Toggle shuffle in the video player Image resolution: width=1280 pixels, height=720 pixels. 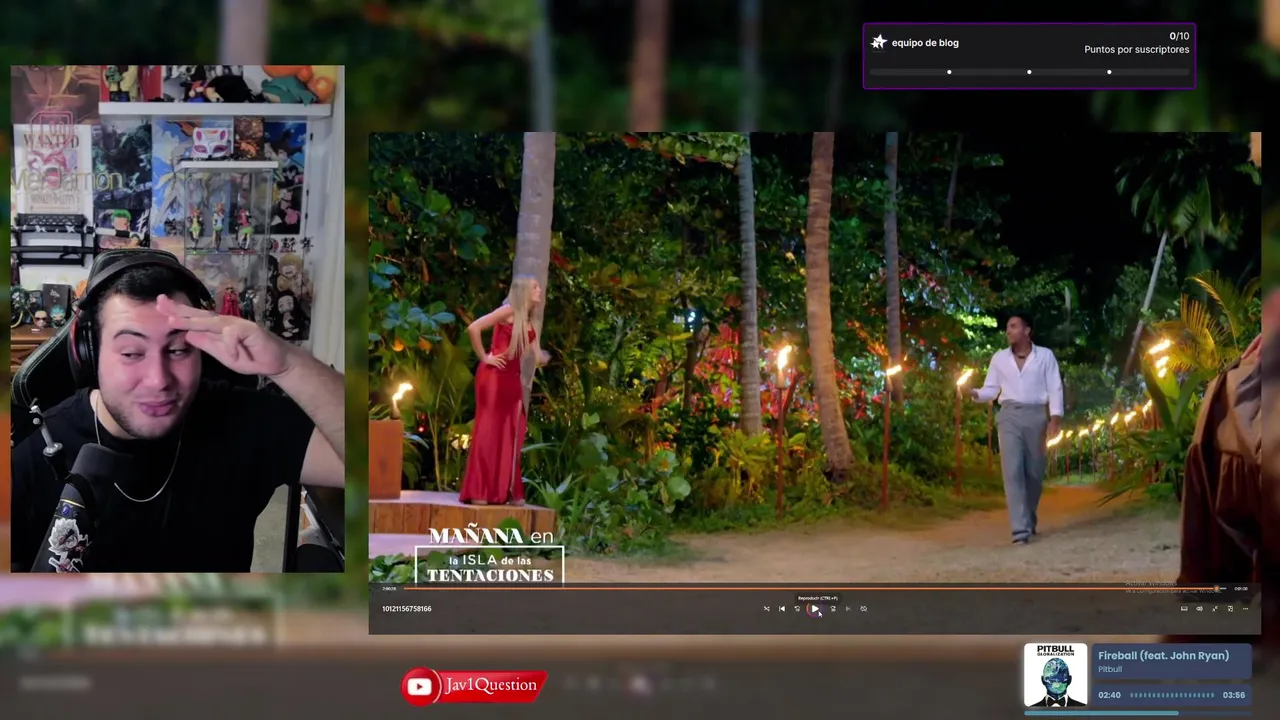click(767, 609)
